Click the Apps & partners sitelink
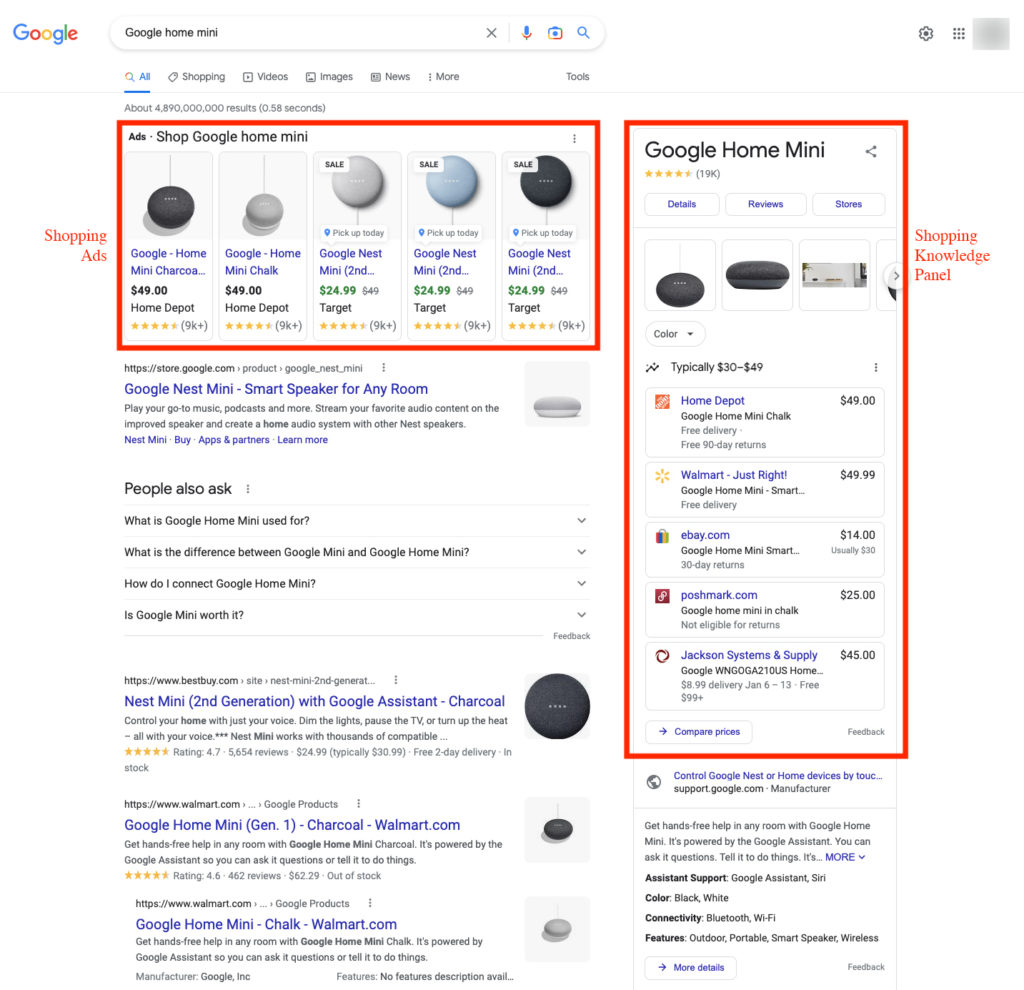Viewport: 1024px width, 990px height. (x=234, y=439)
